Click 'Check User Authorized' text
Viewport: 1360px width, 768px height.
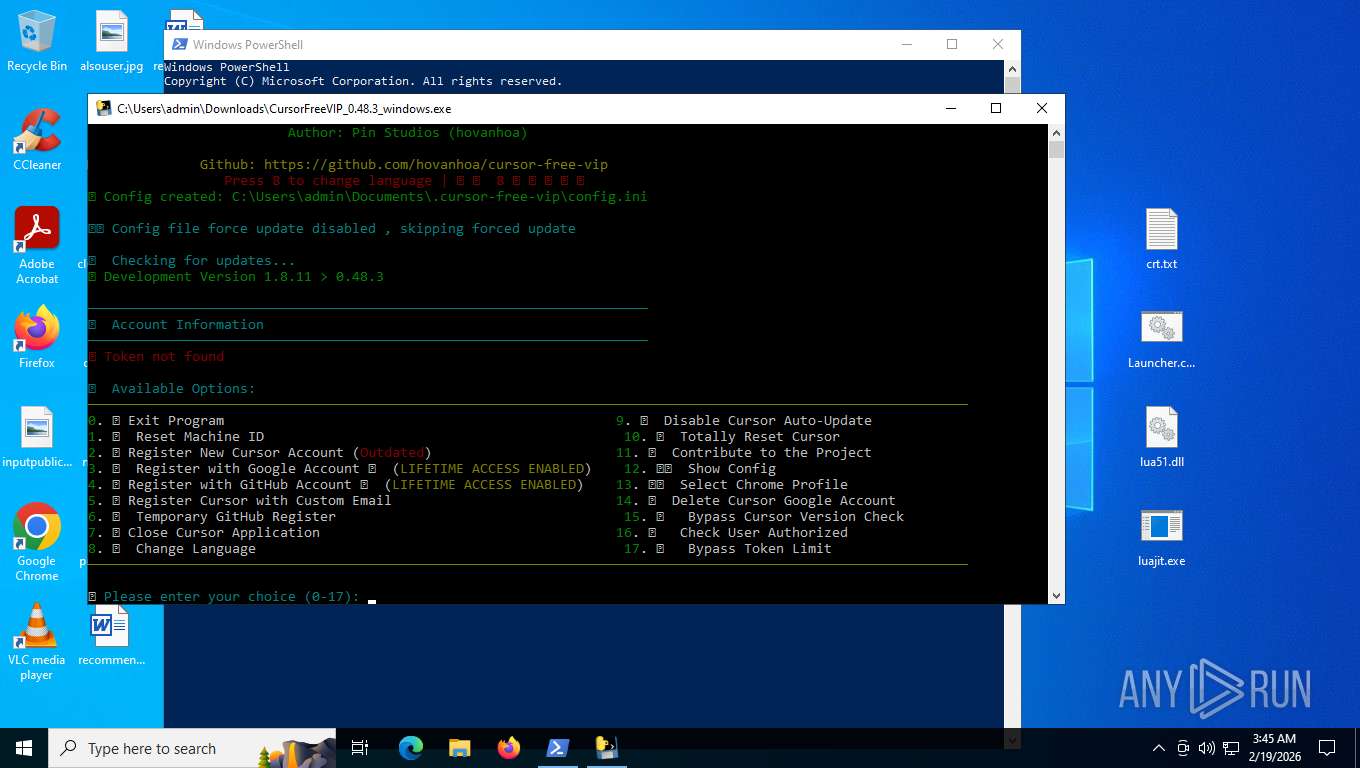pyautogui.click(x=764, y=533)
